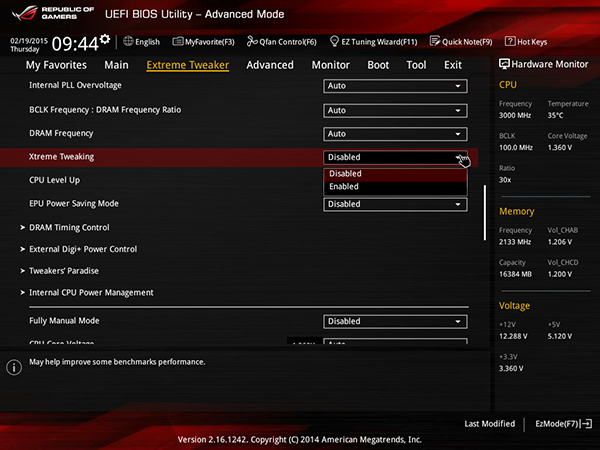
Task: Select the Fully Manual Mode label
Action: pyautogui.click(x=64, y=321)
